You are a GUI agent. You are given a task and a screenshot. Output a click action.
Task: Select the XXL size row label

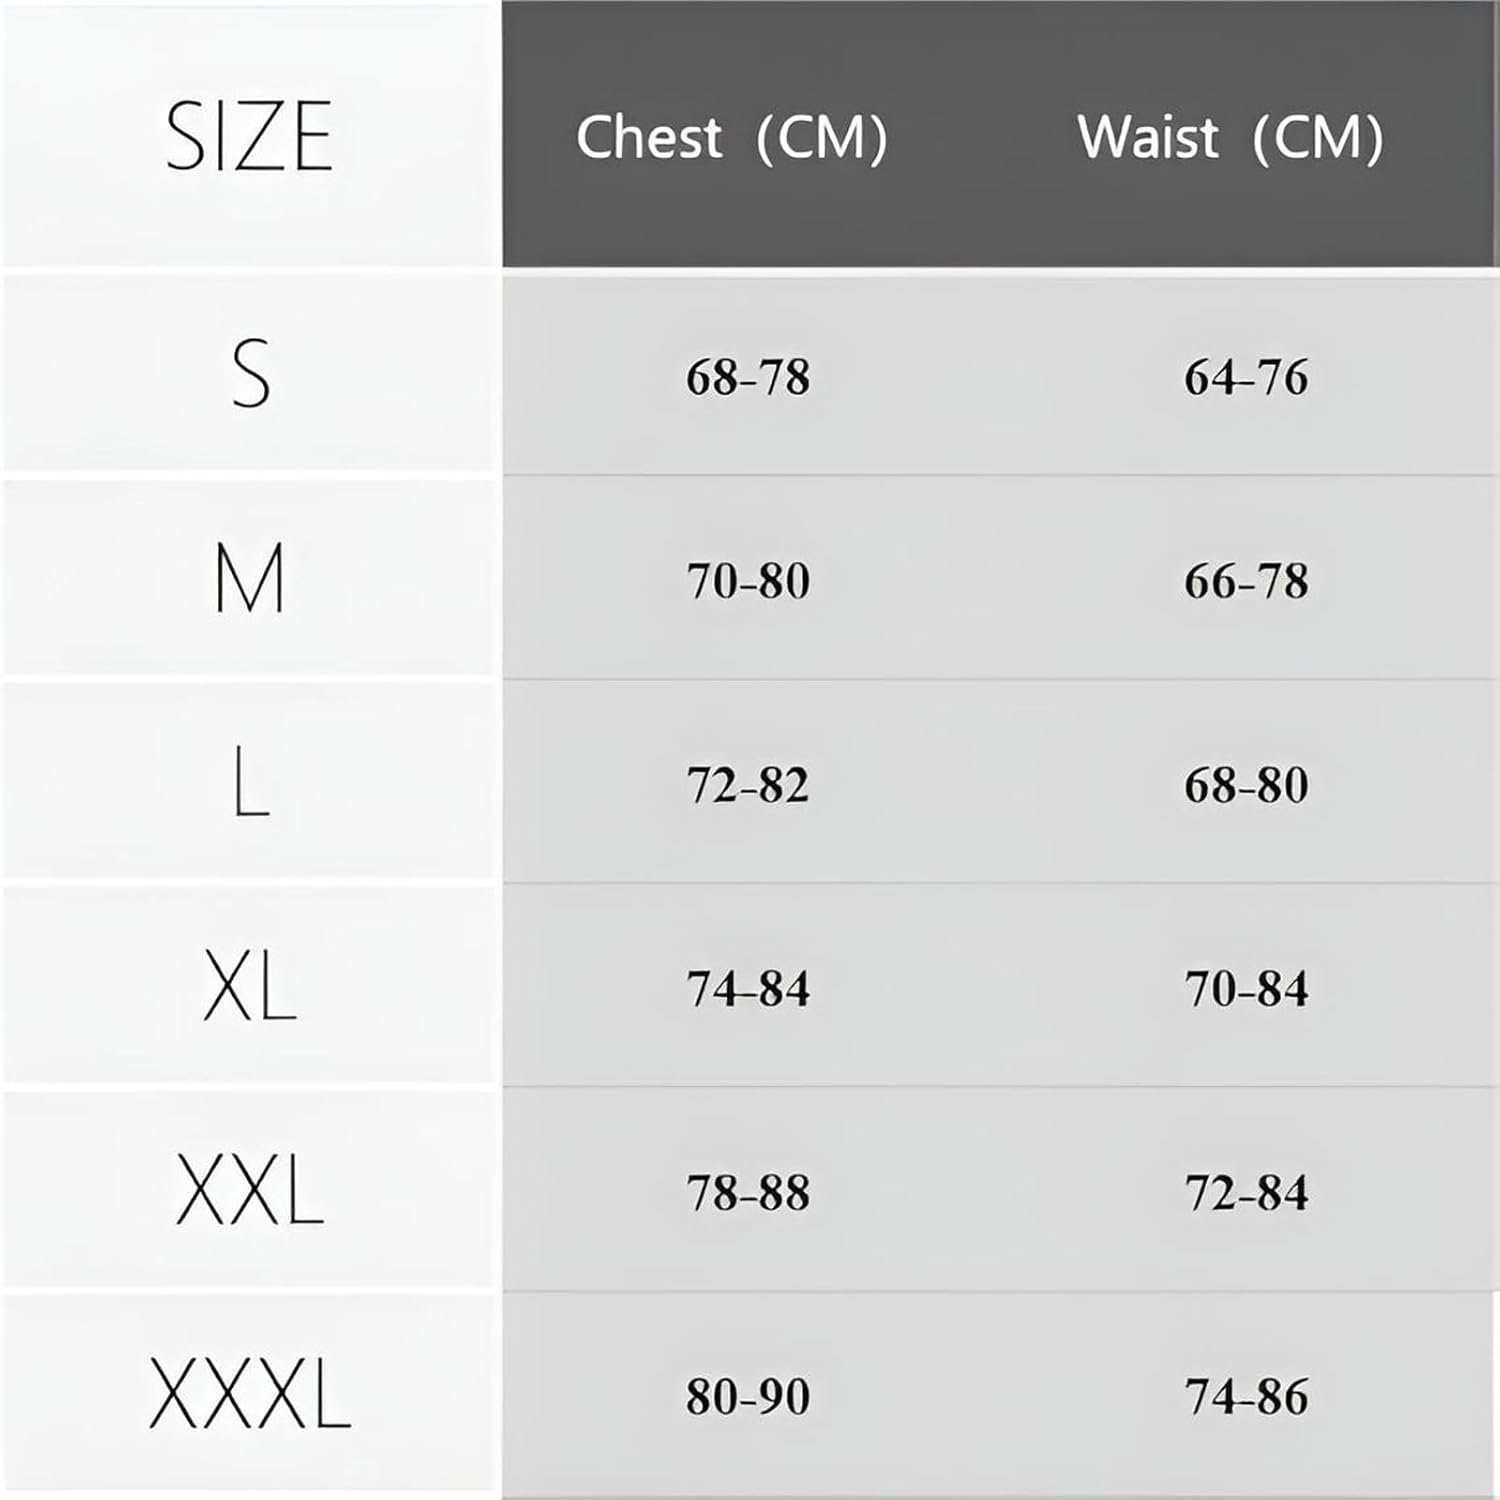(250, 1190)
